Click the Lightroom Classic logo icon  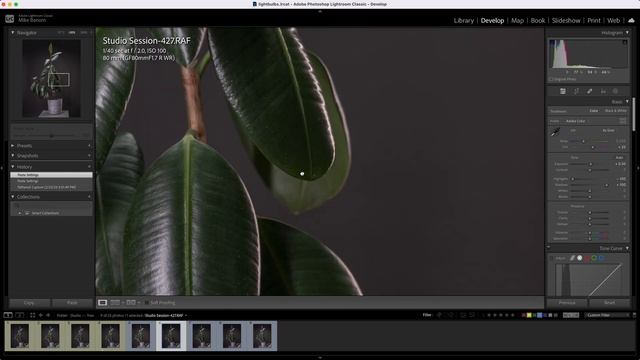(x=9, y=19)
